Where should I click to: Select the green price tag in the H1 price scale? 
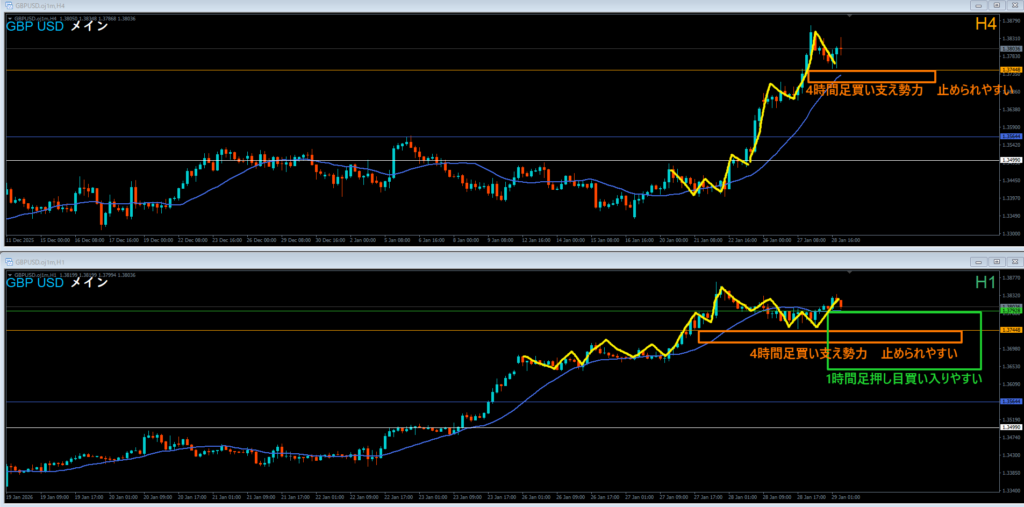pos(1010,311)
